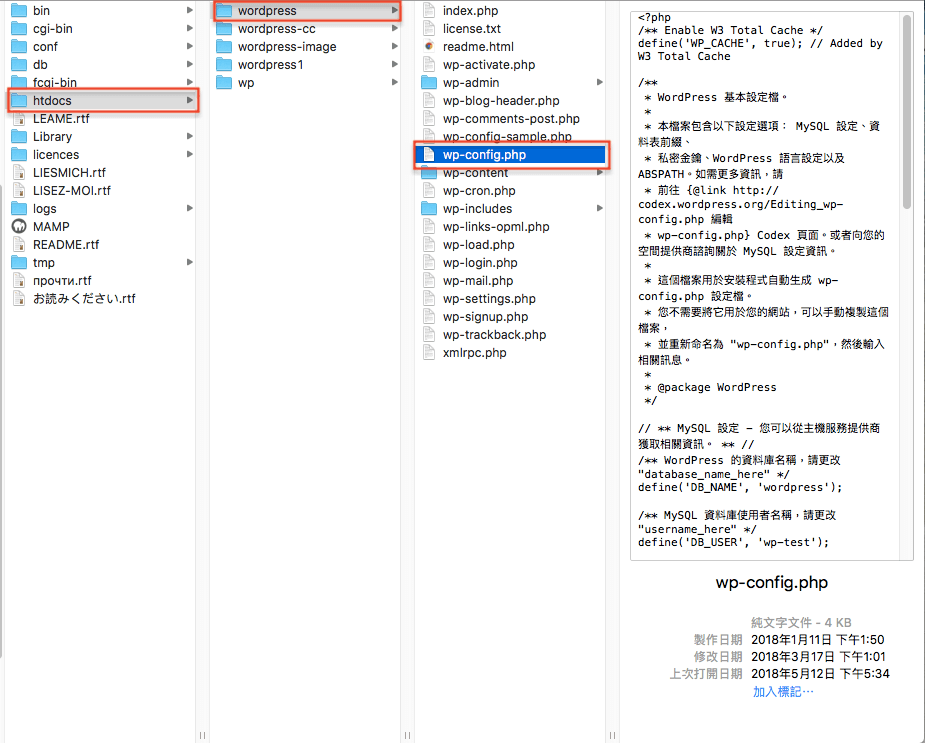The height and width of the screenshot is (743, 925).
Task: Click the 修改日期 value 2018年3月17日
Action: click(x=818, y=656)
